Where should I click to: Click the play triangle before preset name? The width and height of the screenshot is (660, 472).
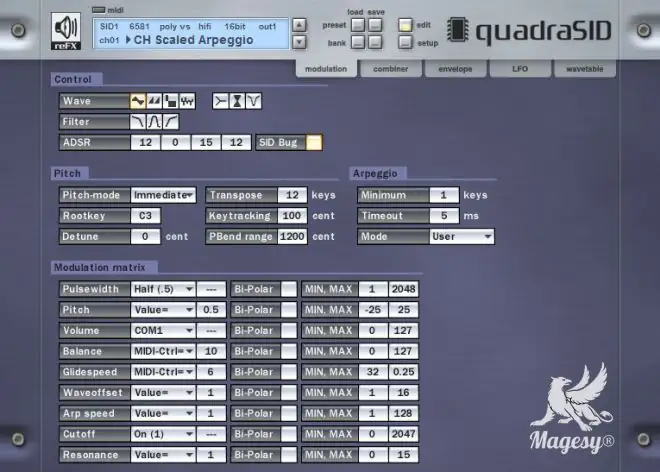(x=128, y=40)
